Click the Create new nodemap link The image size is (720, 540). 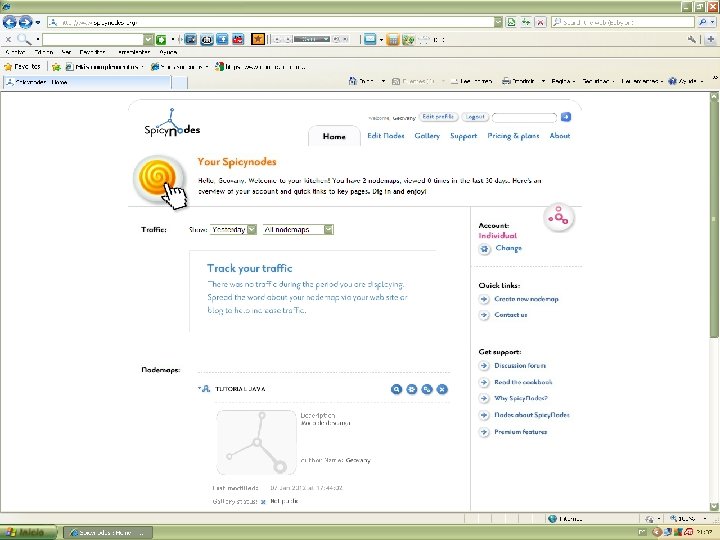point(526,299)
